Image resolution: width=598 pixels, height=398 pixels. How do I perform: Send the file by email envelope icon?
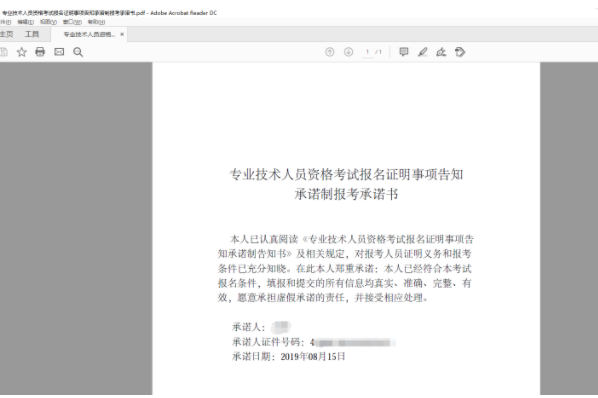tap(59, 52)
